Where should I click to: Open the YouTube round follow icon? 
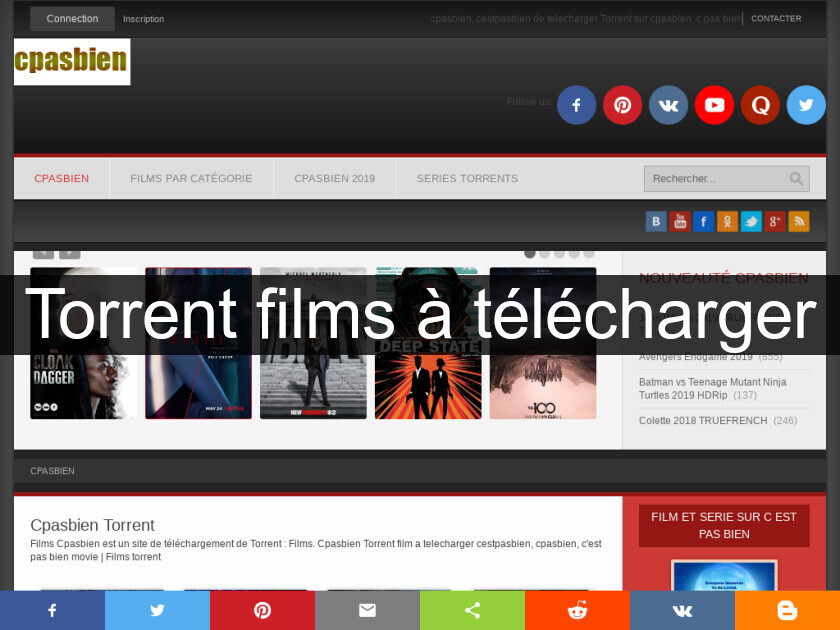click(714, 105)
